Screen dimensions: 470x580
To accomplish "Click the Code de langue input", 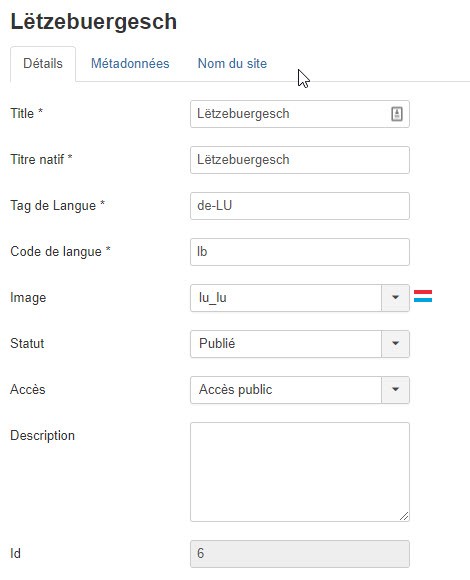I will tap(300, 252).
